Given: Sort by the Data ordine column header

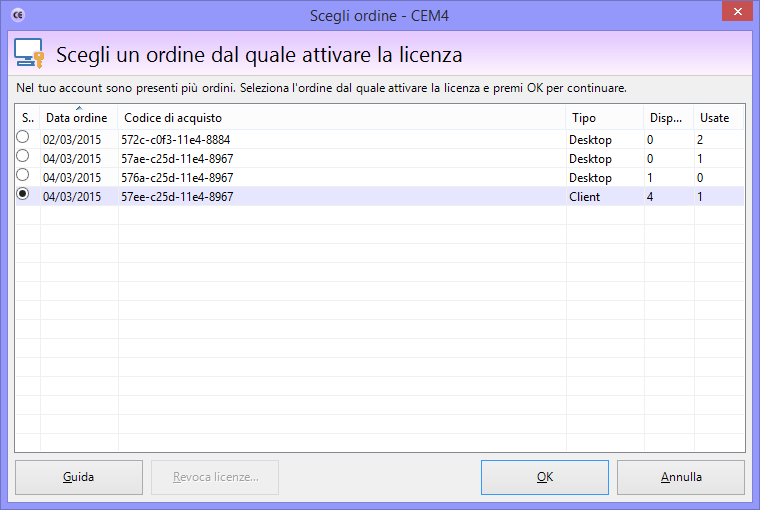Looking at the screenshot, I should 79,118.
